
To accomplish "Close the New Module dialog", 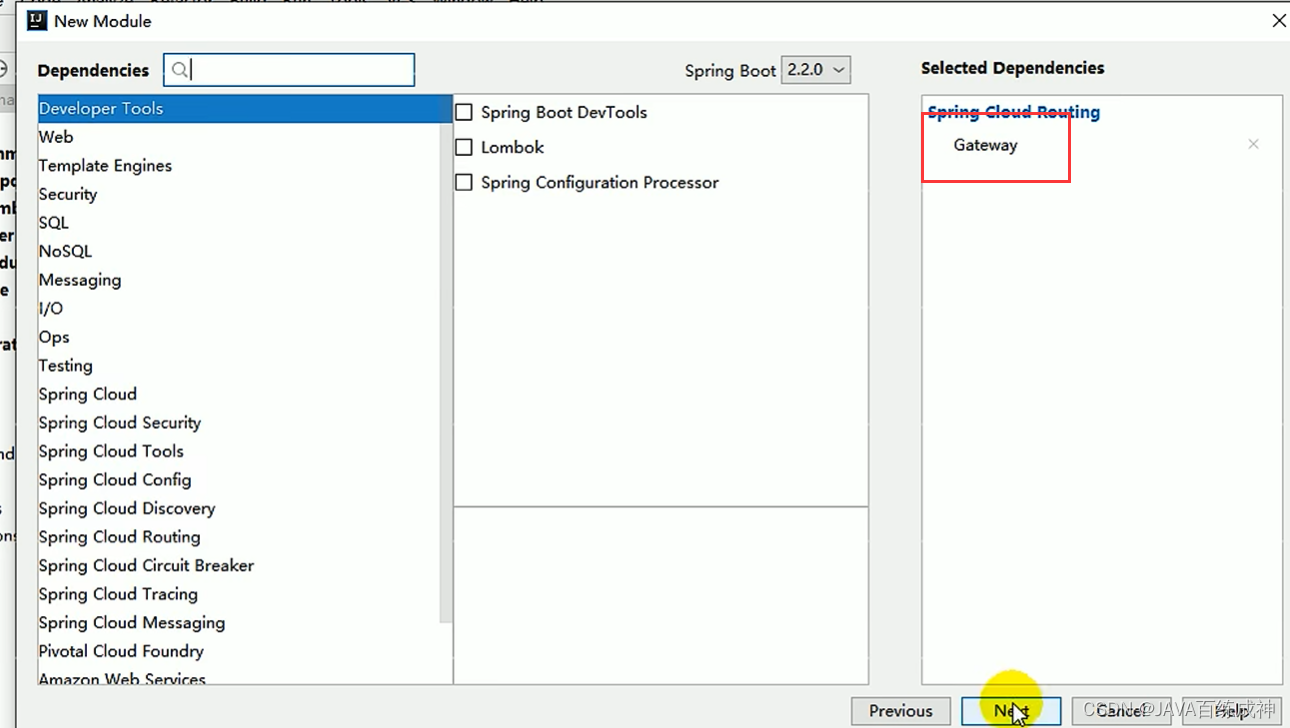I will click(1278, 20).
